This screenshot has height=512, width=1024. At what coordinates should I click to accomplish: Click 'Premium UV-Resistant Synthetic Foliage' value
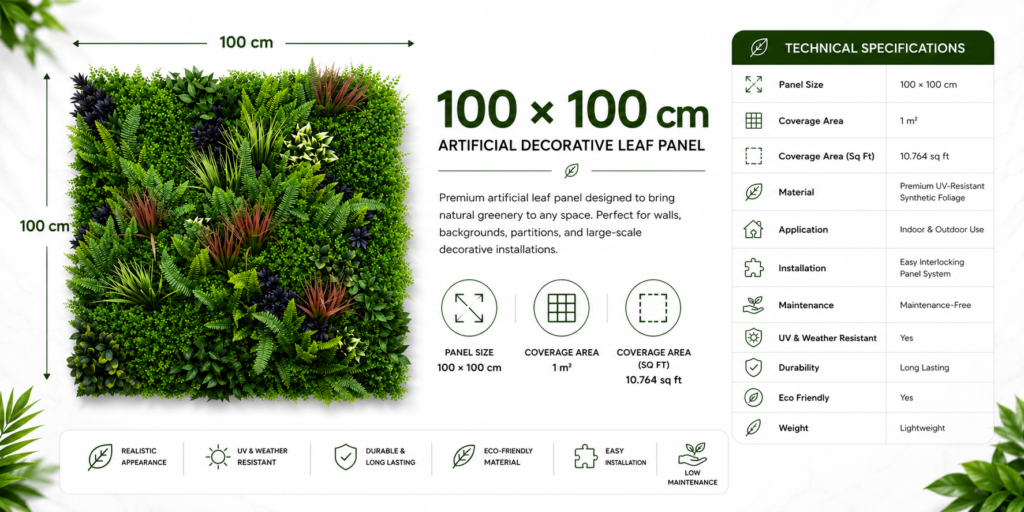942,192
